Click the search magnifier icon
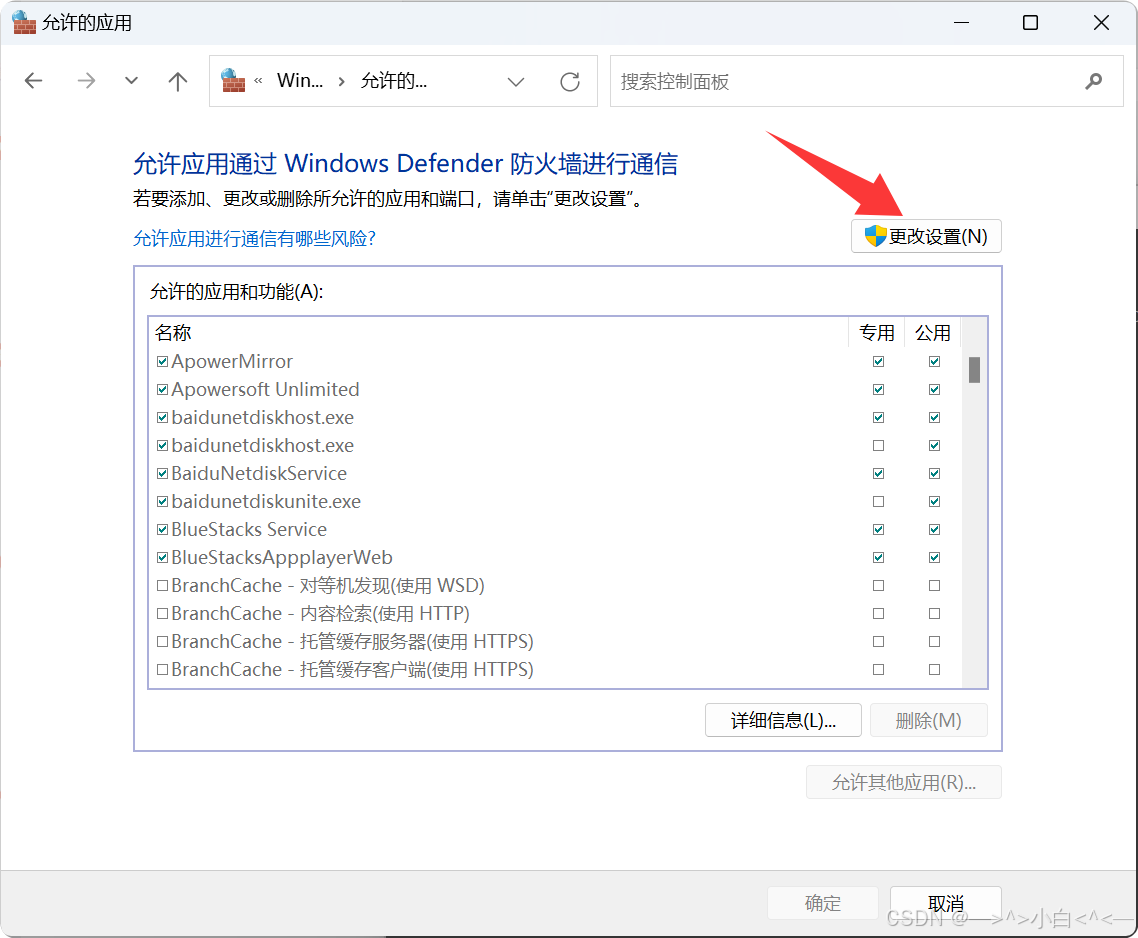The height and width of the screenshot is (938, 1138). [x=1094, y=81]
